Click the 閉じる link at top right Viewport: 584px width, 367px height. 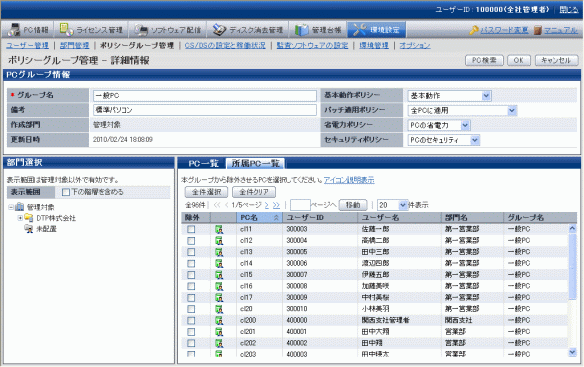(x=569, y=10)
